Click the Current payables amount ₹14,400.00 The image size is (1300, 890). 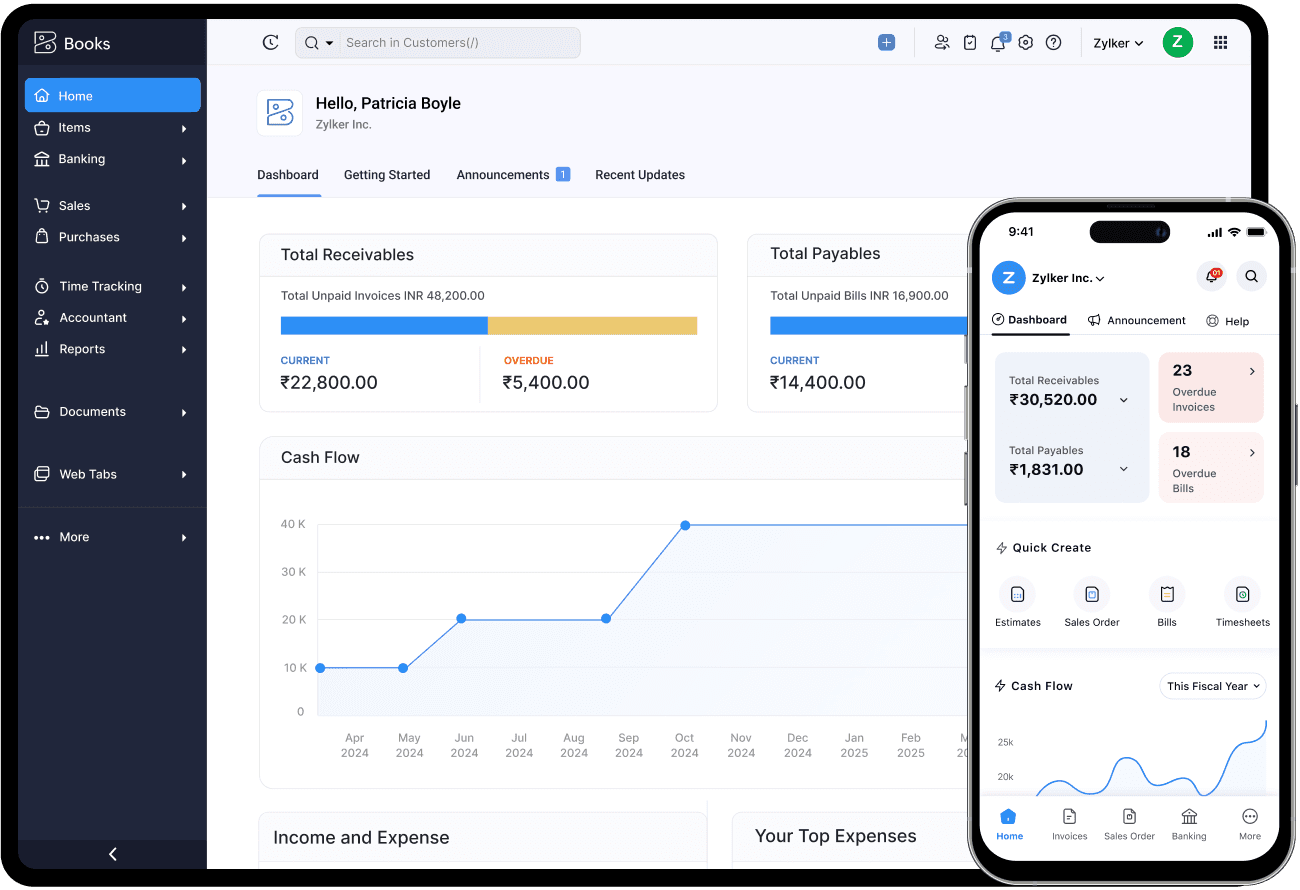pyautogui.click(x=818, y=383)
